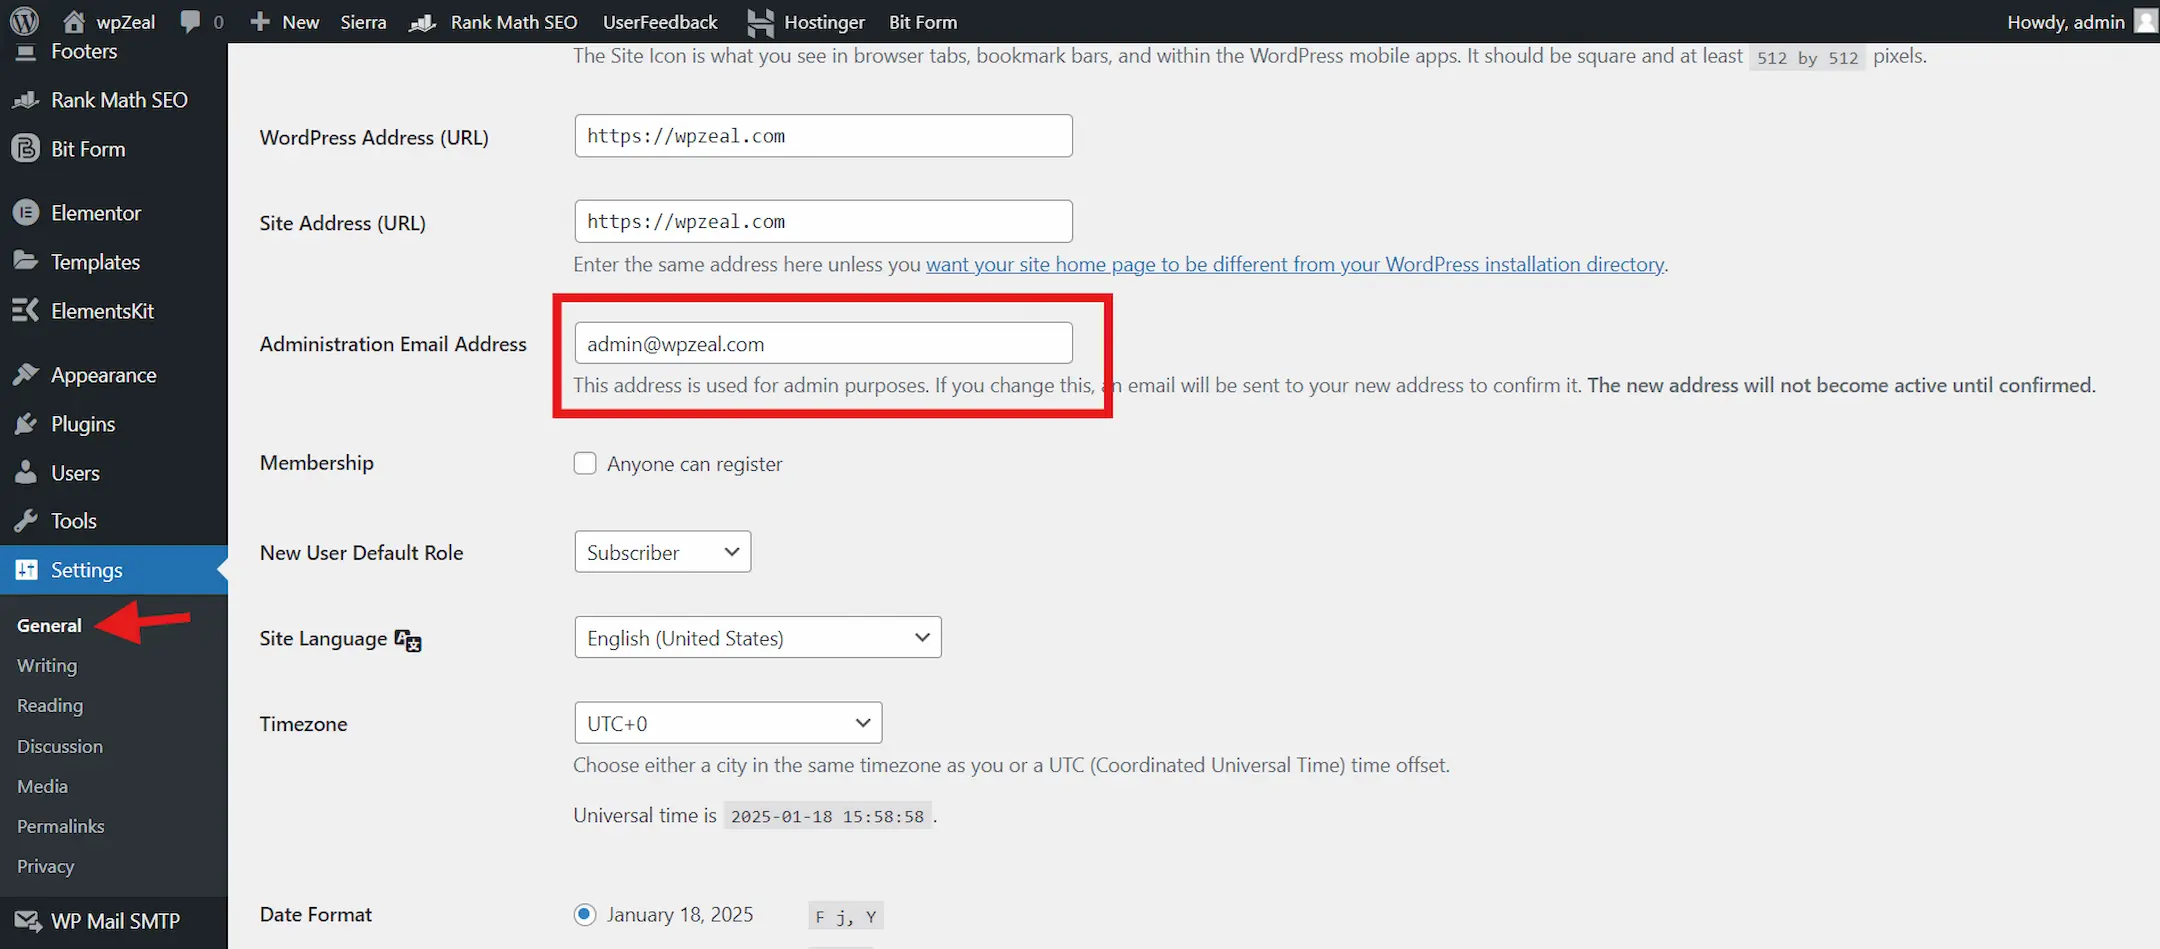The height and width of the screenshot is (949, 2160).
Task: Click the Site Address URL field
Action: click(822, 222)
